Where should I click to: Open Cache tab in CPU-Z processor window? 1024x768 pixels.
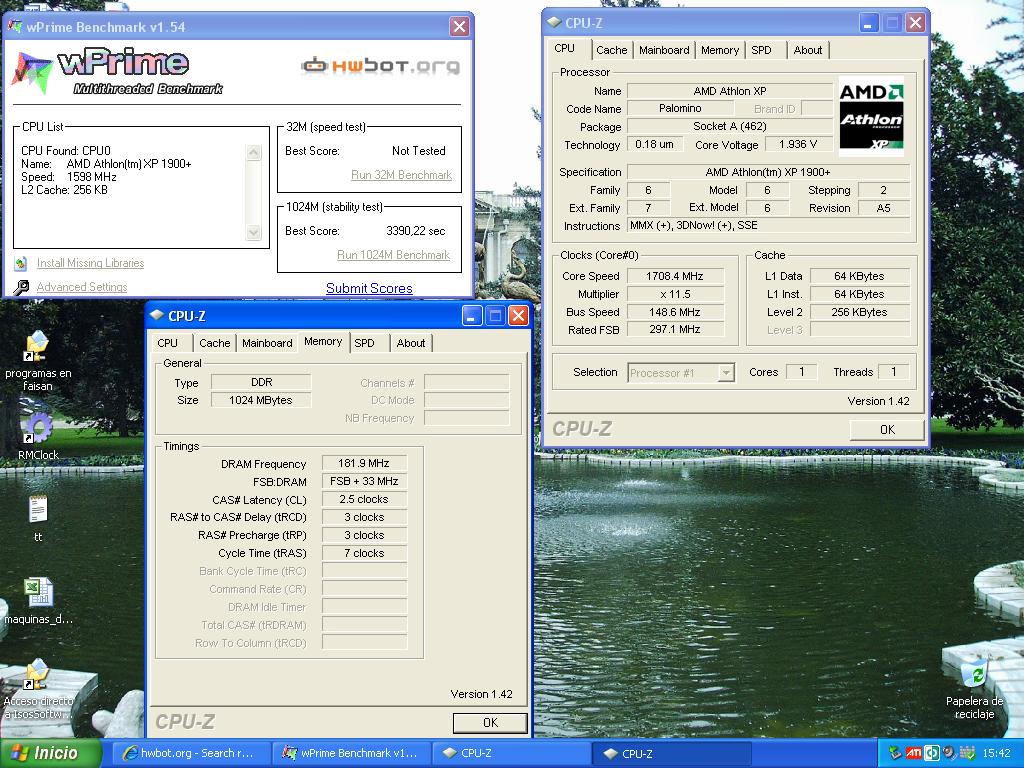611,50
